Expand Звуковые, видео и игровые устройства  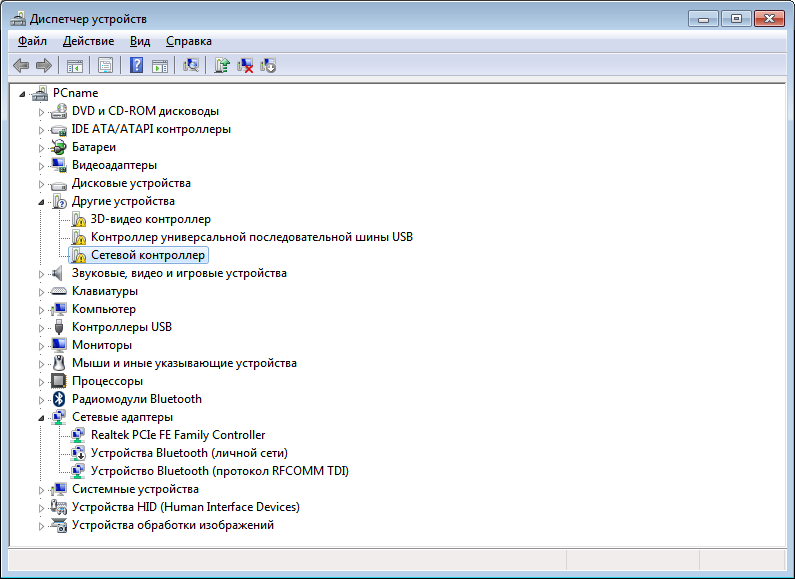42,274
